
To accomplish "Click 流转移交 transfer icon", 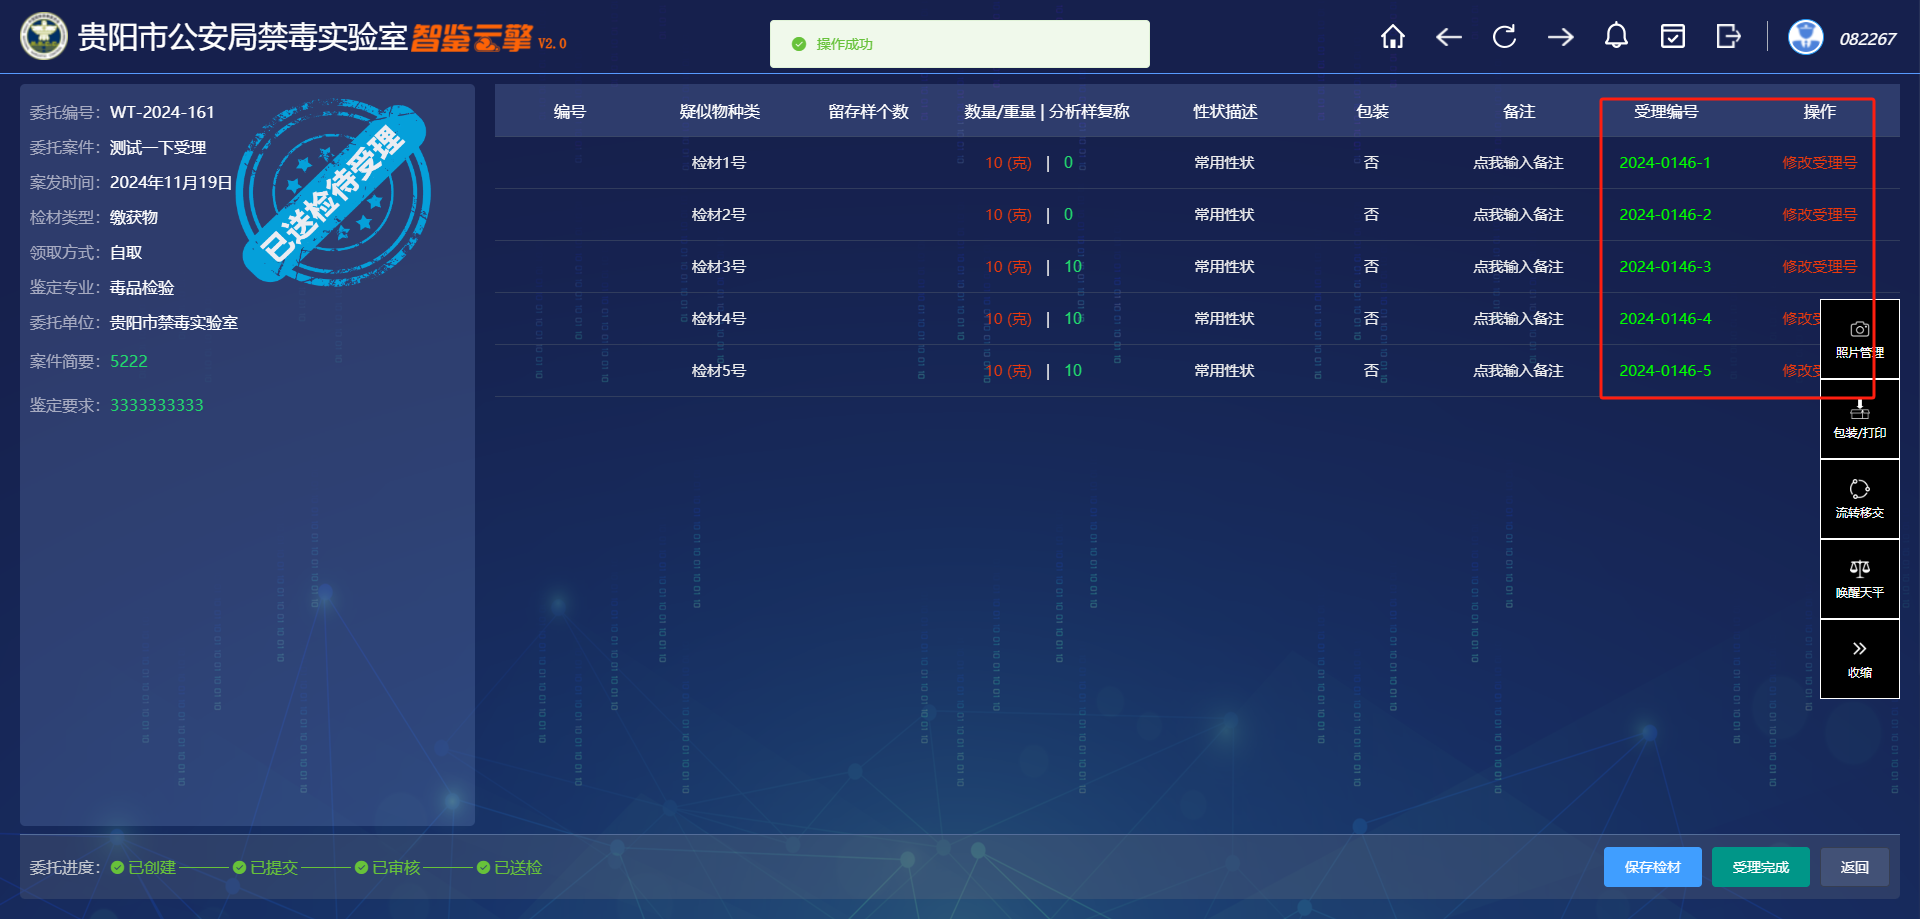I will pos(1859,499).
